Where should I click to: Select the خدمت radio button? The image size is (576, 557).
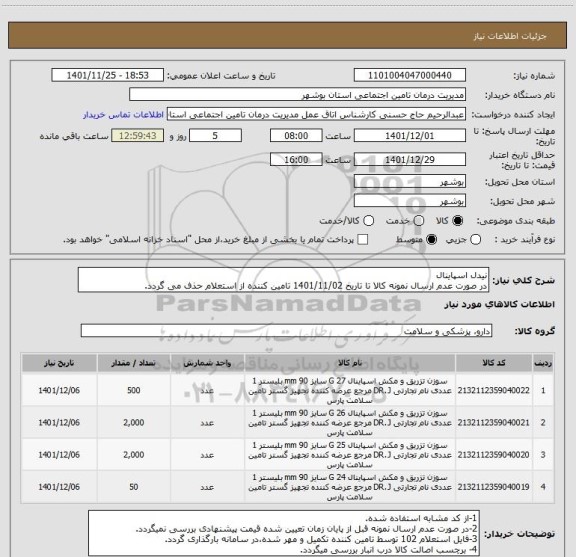418,221
